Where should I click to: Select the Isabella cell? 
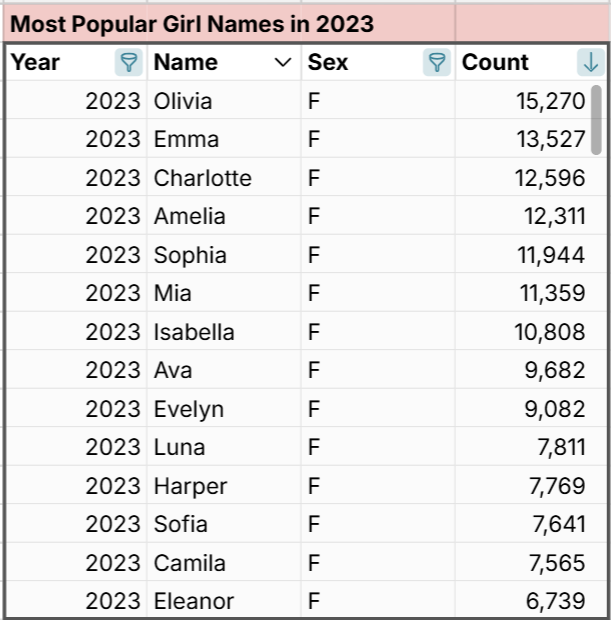click(x=194, y=332)
